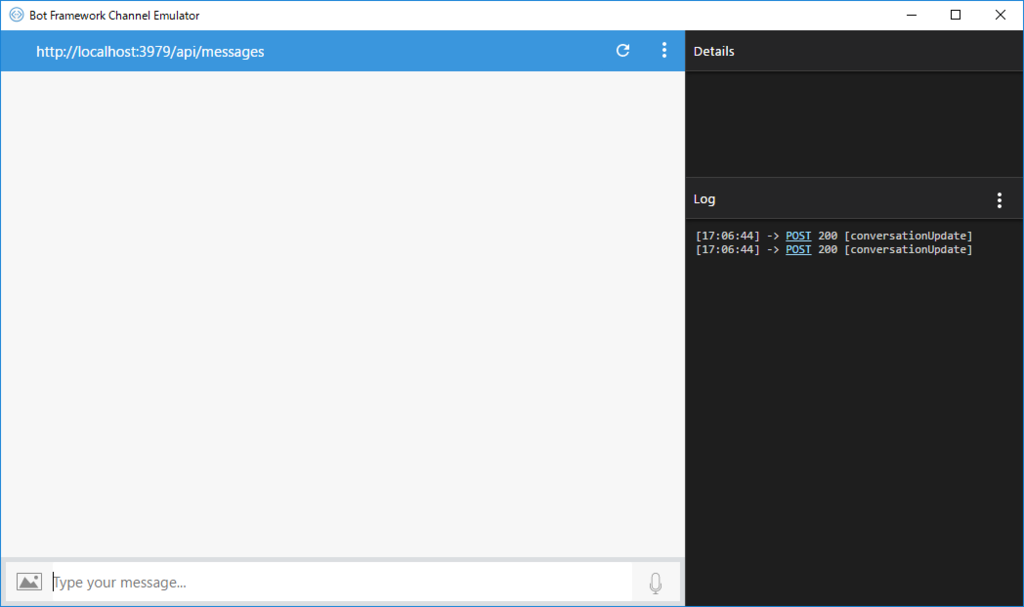1024x607 pixels.
Task: Close the Bot Framework Channel Emulator window
Action: click(1000, 15)
